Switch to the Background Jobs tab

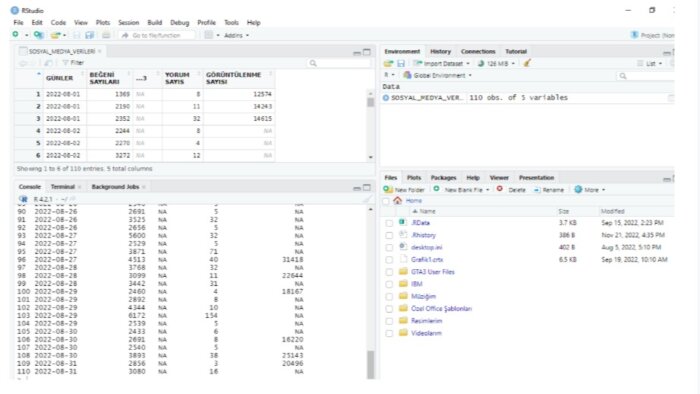(115, 187)
